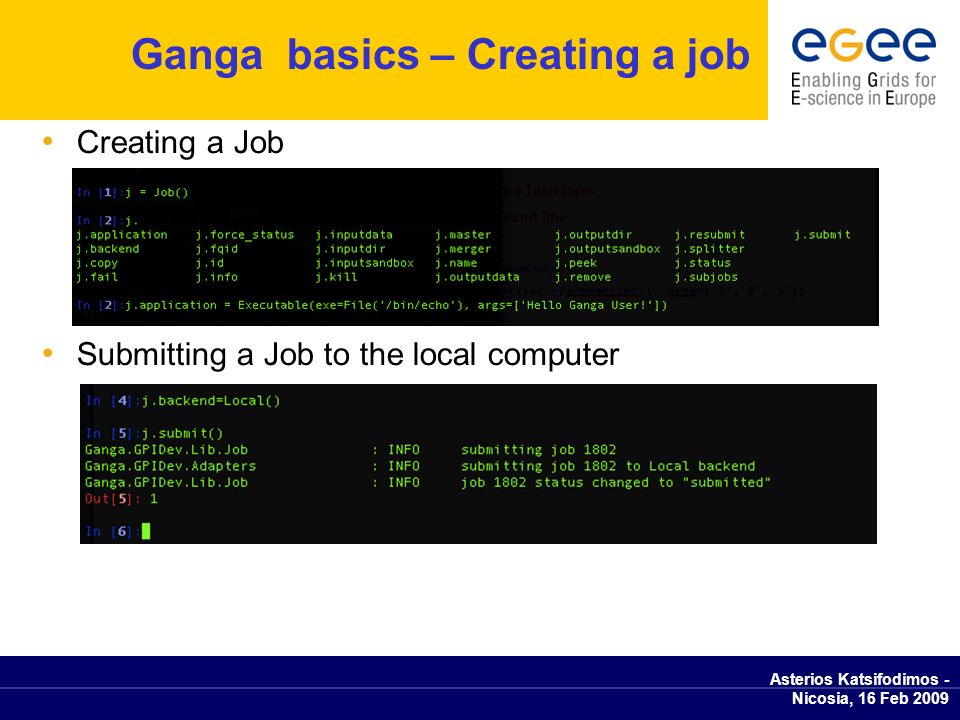
Task: Click the 'j.inputsandbox' completion entry
Action: (x=365, y=263)
